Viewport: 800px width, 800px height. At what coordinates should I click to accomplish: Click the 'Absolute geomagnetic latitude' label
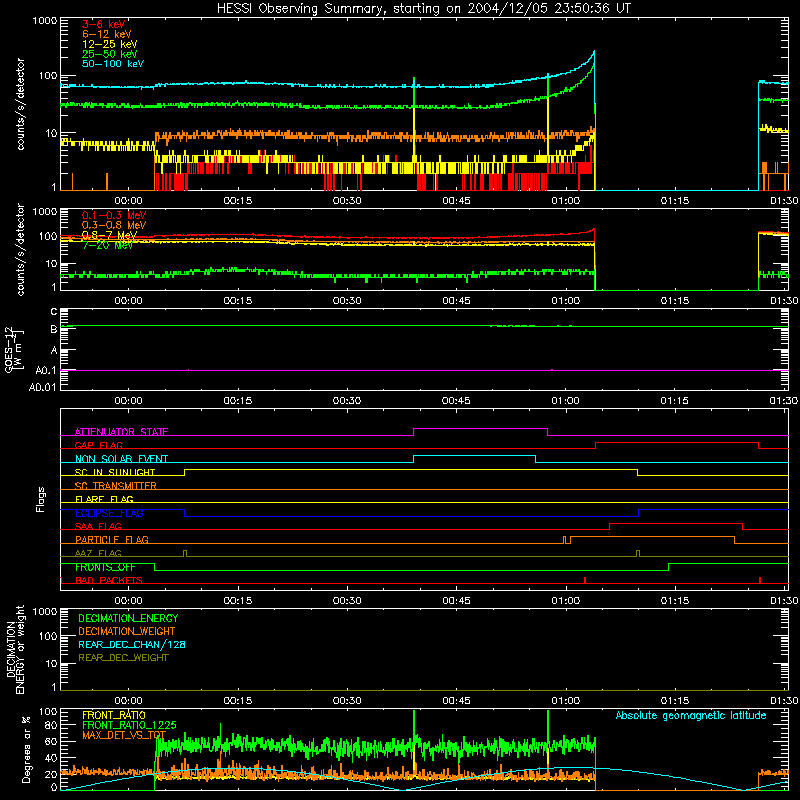coord(691,715)
